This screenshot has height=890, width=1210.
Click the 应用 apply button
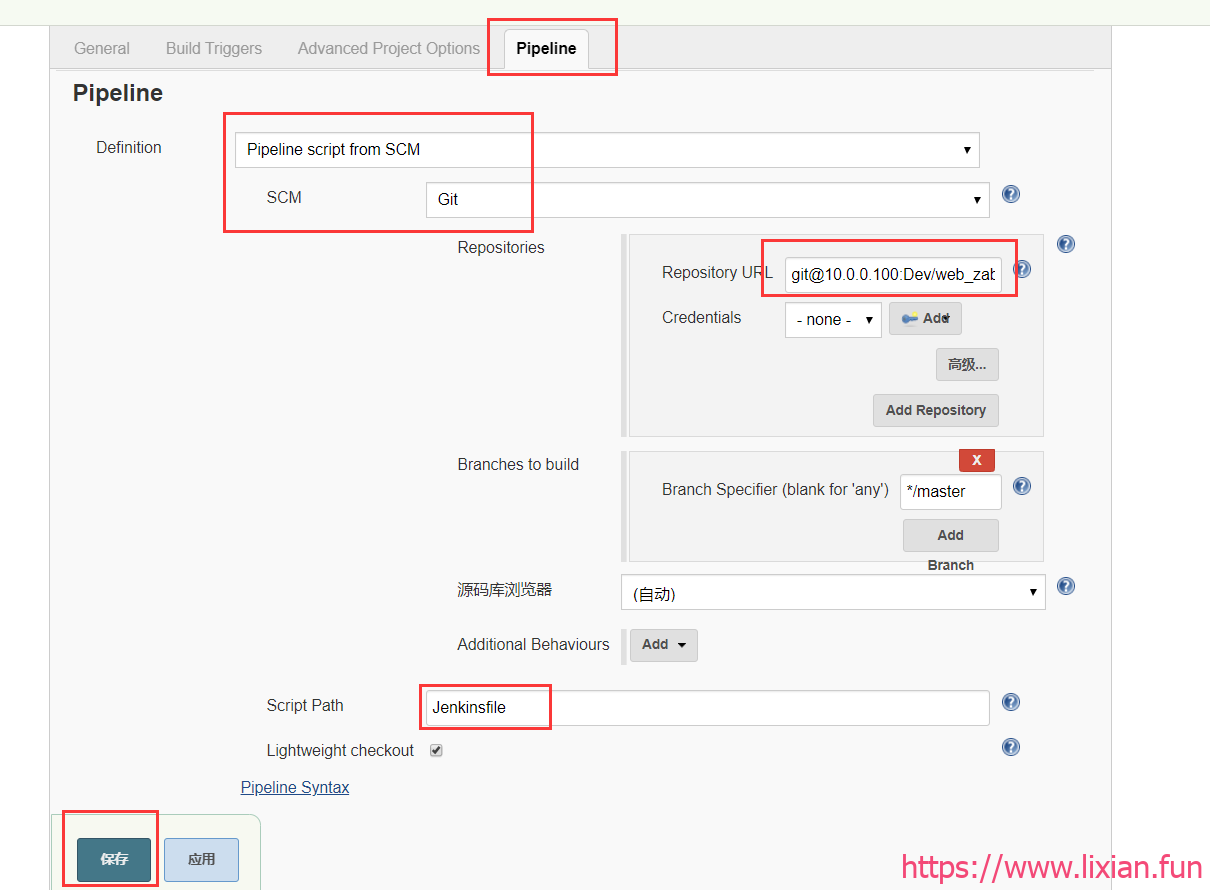click(201, 860)
